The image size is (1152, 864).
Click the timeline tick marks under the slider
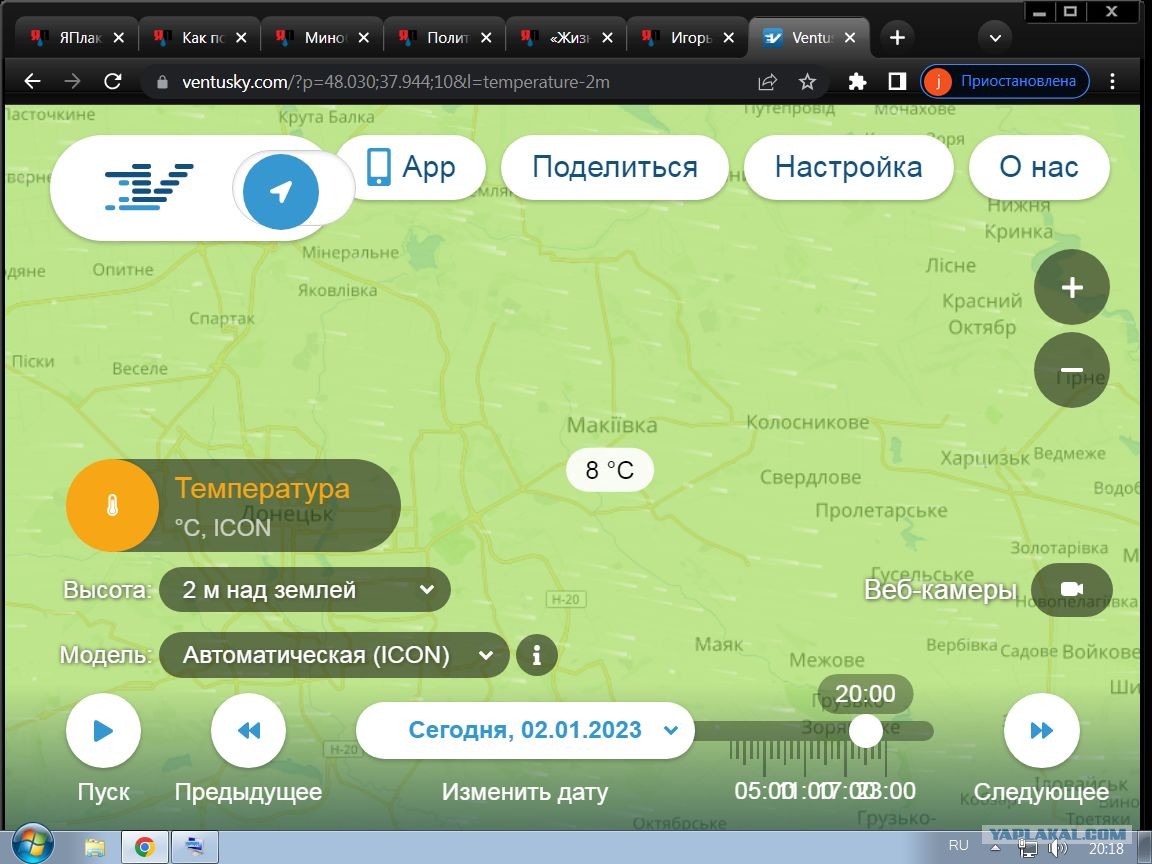[808, 758]
